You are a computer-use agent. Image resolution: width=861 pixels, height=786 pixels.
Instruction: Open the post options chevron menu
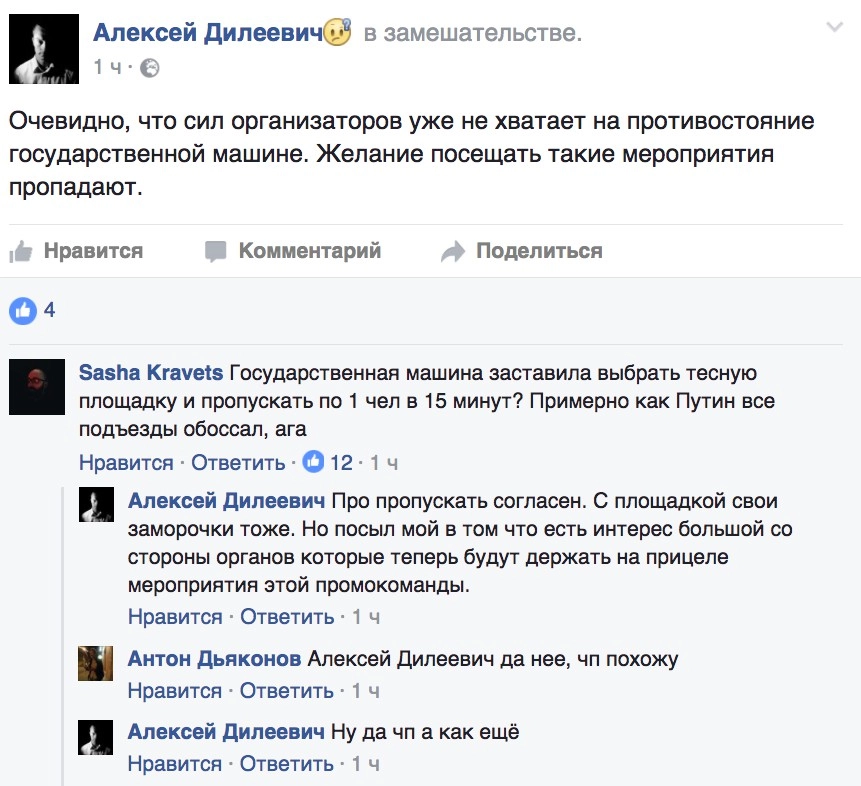(x=834, y=28)
